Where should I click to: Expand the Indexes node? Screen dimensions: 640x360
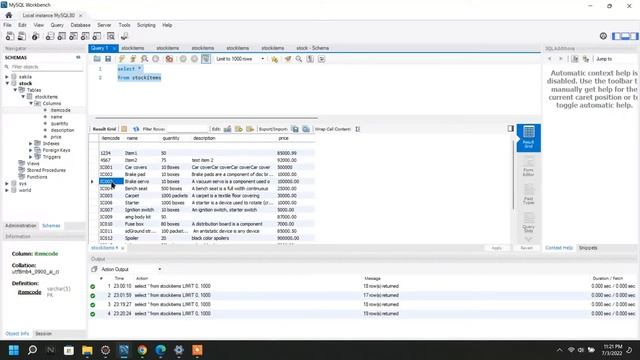(31, 144)
